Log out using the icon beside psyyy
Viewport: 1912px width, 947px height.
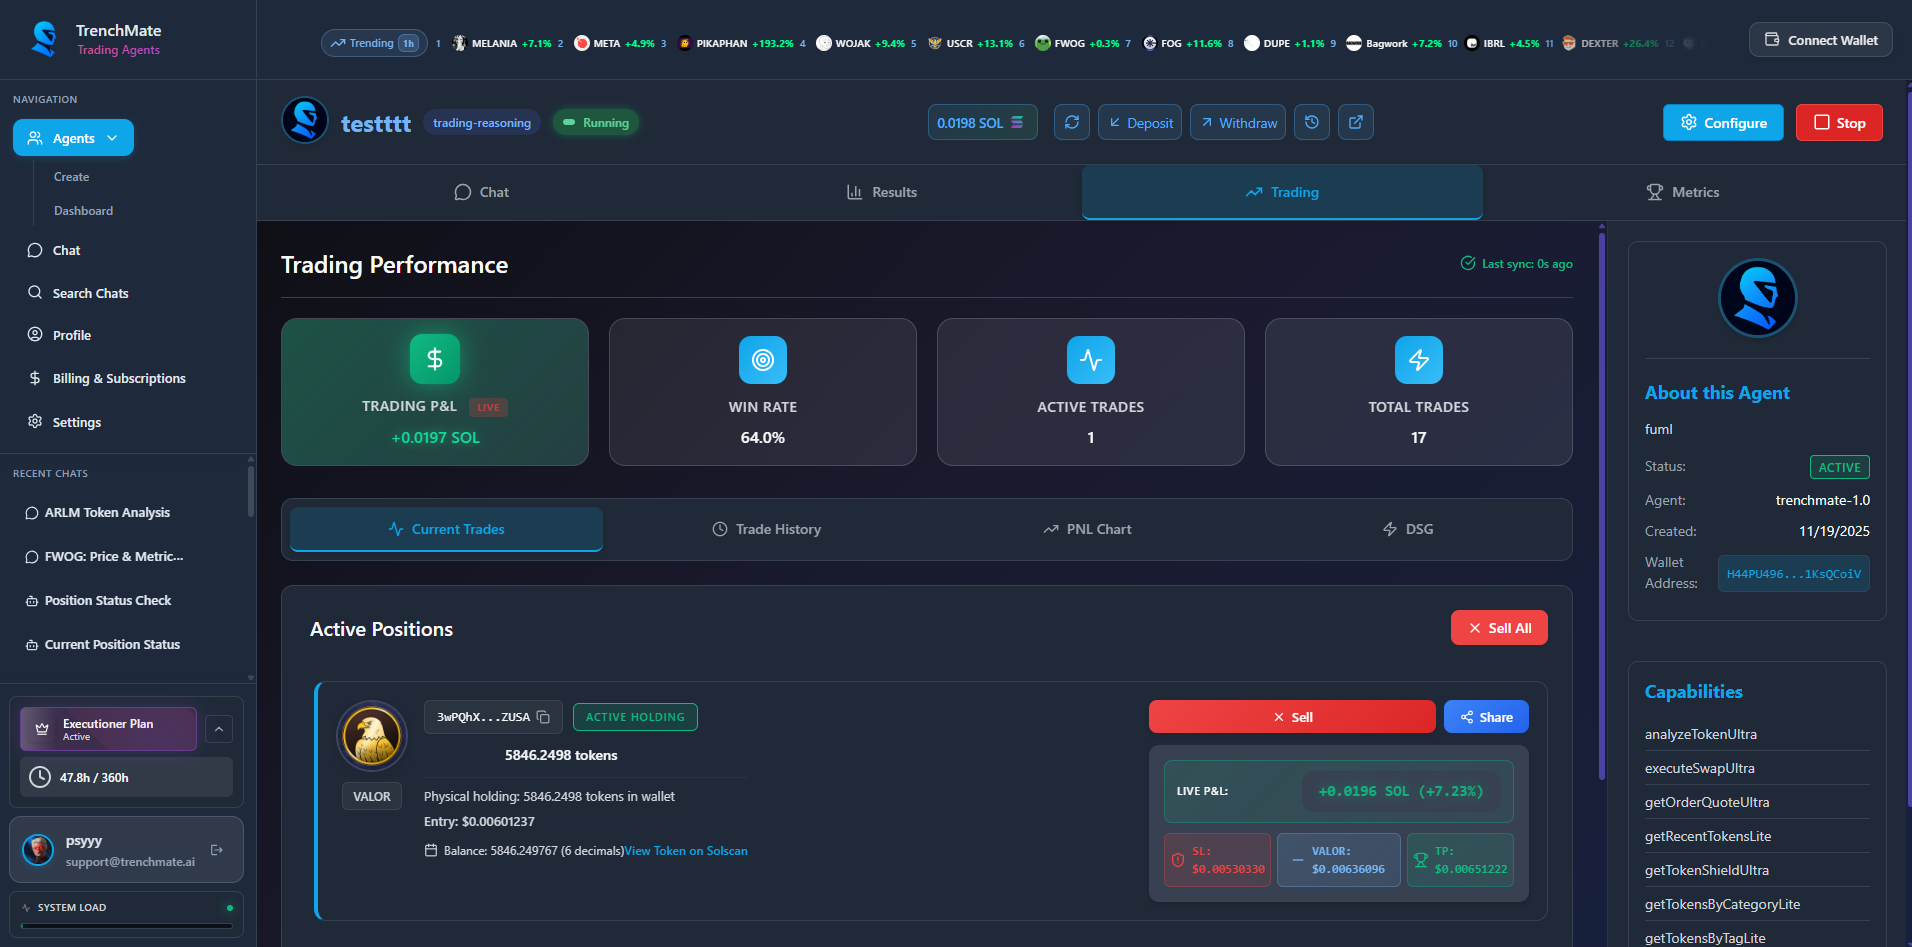[217, 850]
